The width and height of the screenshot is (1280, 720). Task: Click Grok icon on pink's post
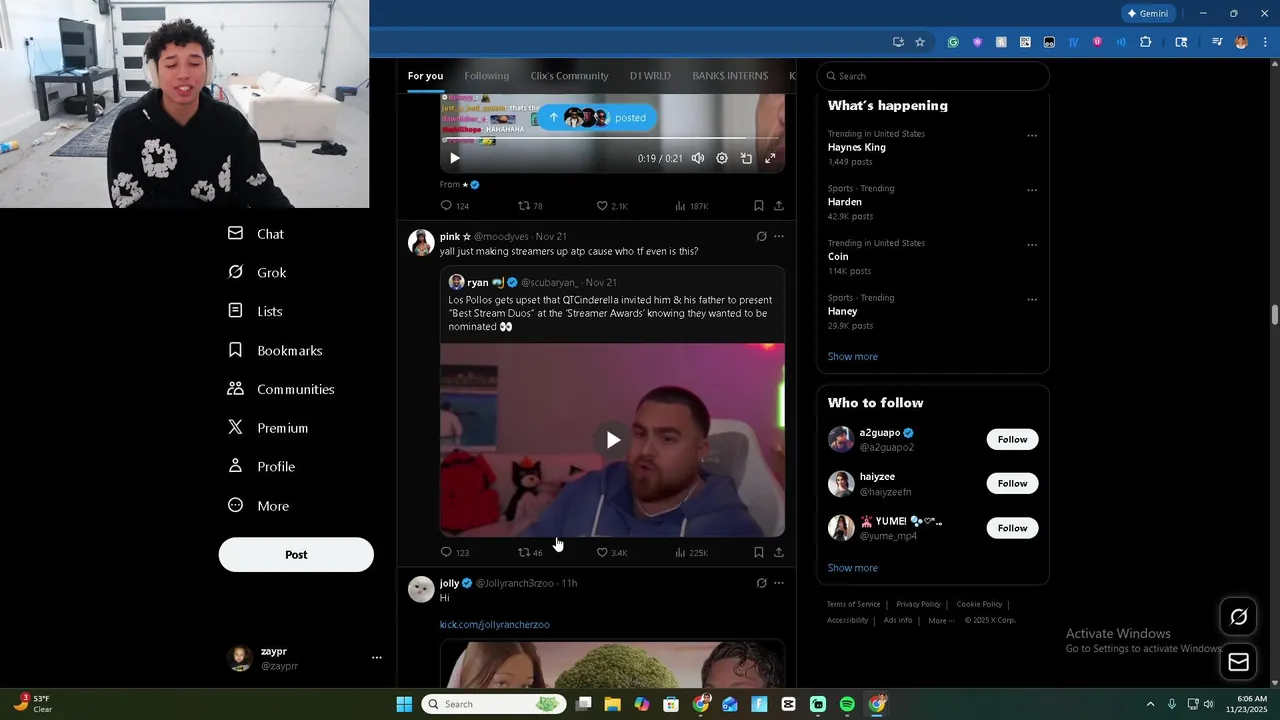pos(761,237)
